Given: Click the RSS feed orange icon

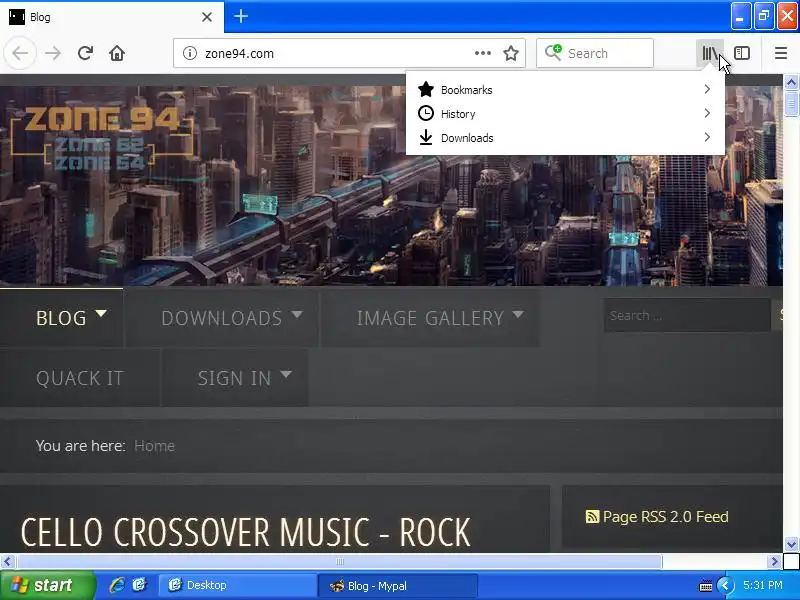Looking at the screenshot, I should [592, 517].
